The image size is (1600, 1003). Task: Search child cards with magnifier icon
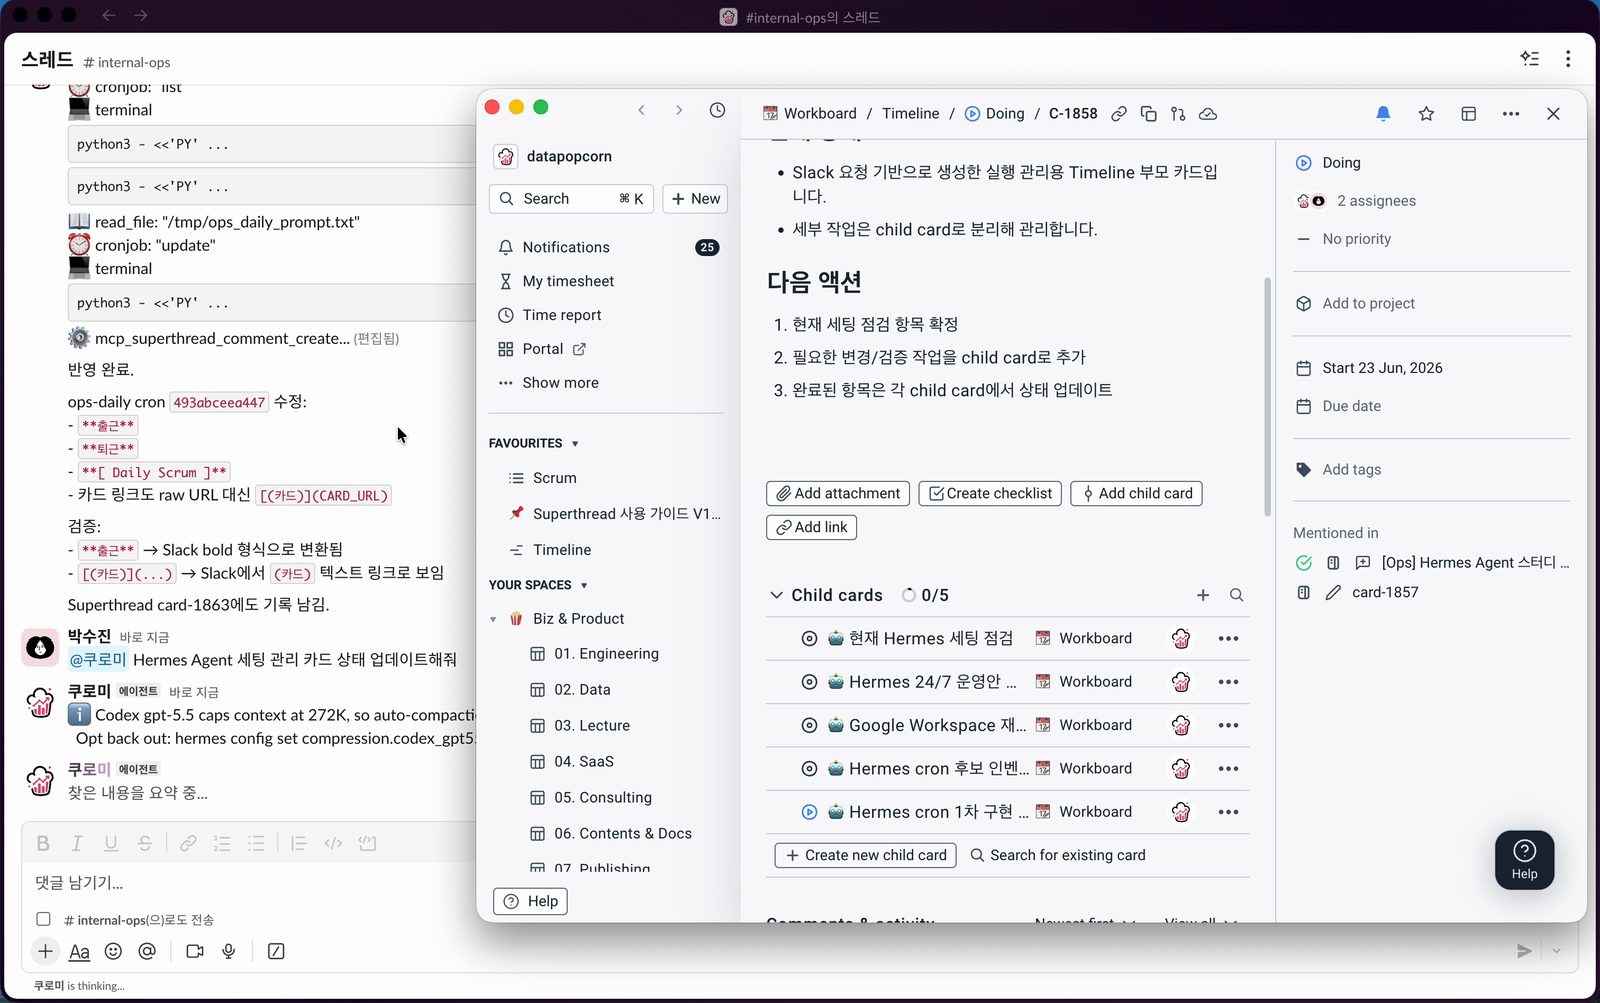pyautogui.click(x=1236, y=595)
